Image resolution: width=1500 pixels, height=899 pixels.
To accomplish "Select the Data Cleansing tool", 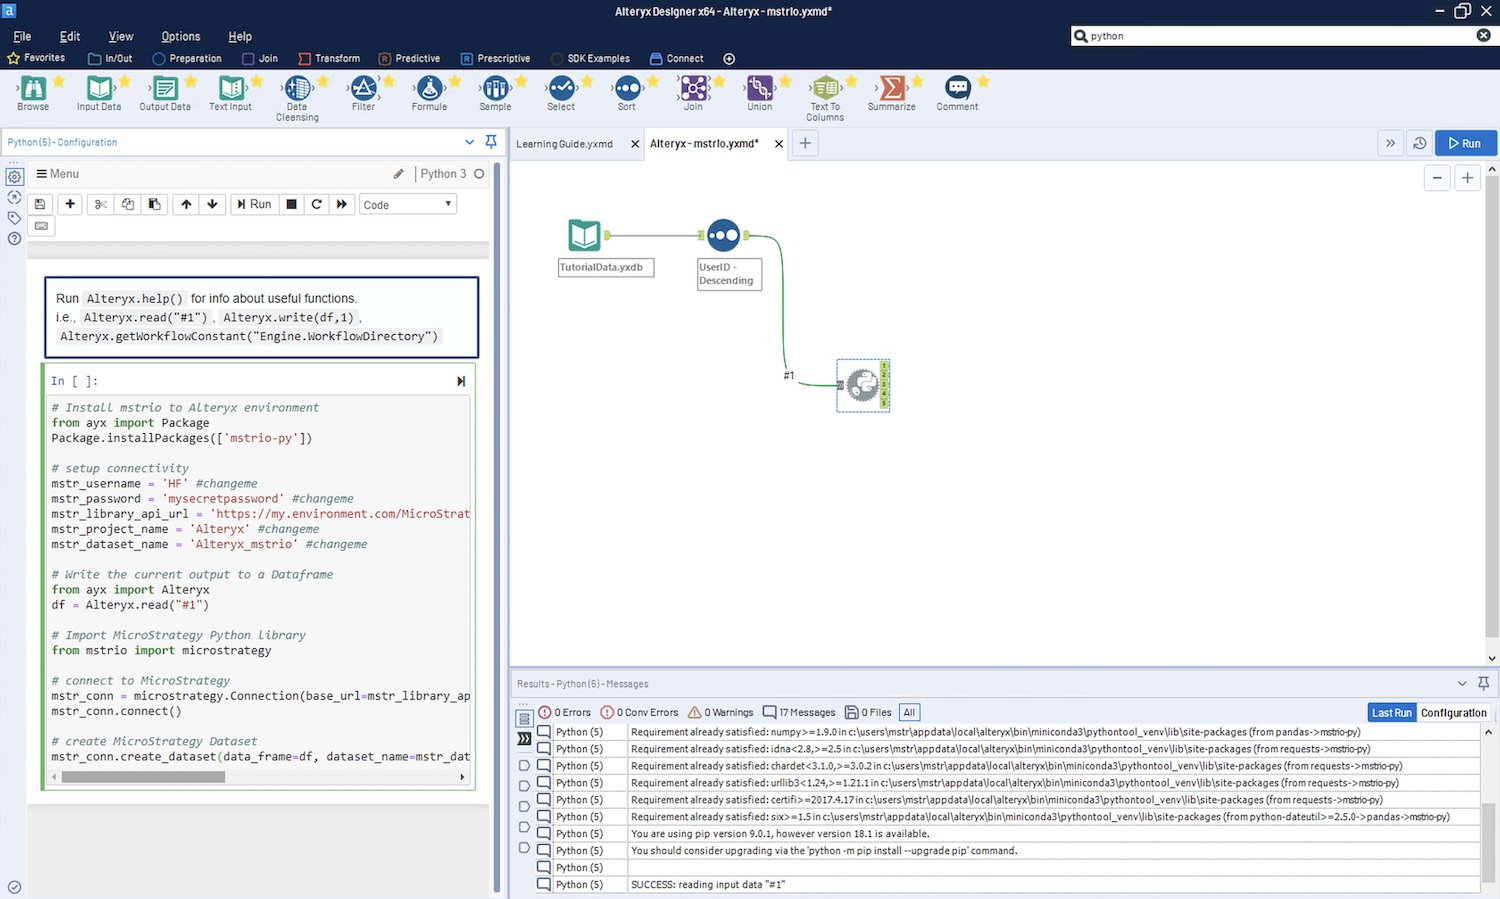I will click(x=297, y=90).
